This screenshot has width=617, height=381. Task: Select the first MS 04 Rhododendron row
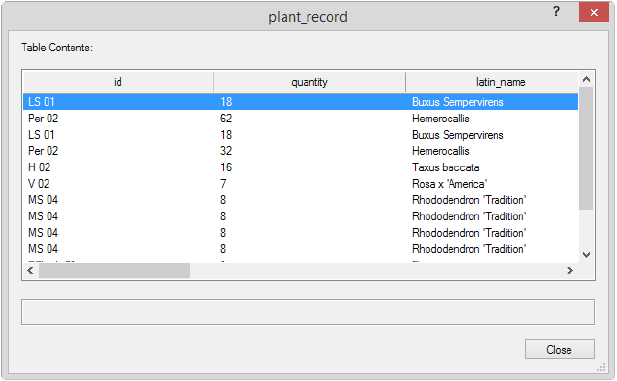[300, 200]
